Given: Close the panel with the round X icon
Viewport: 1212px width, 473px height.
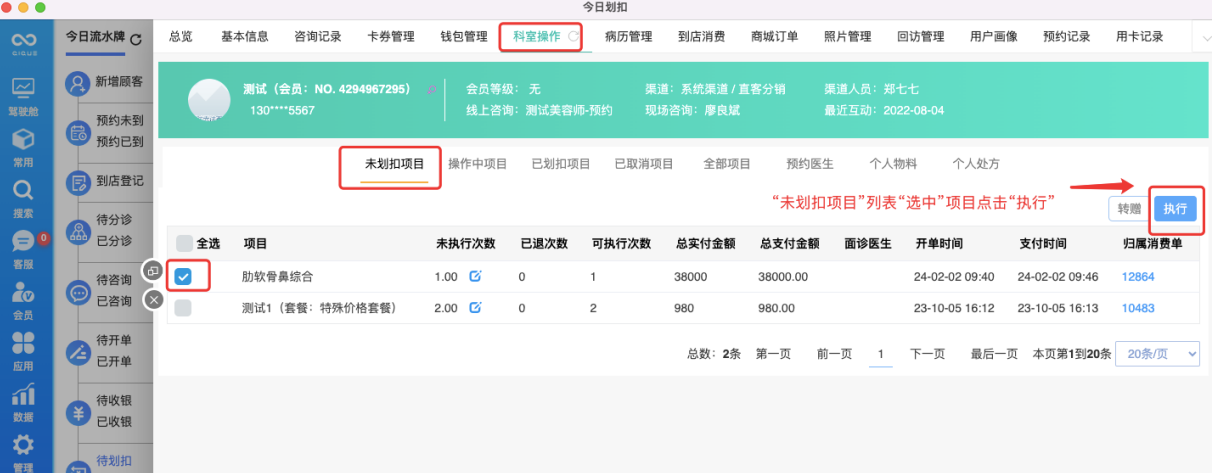Looking at the screenshot, I should point(154,299).
